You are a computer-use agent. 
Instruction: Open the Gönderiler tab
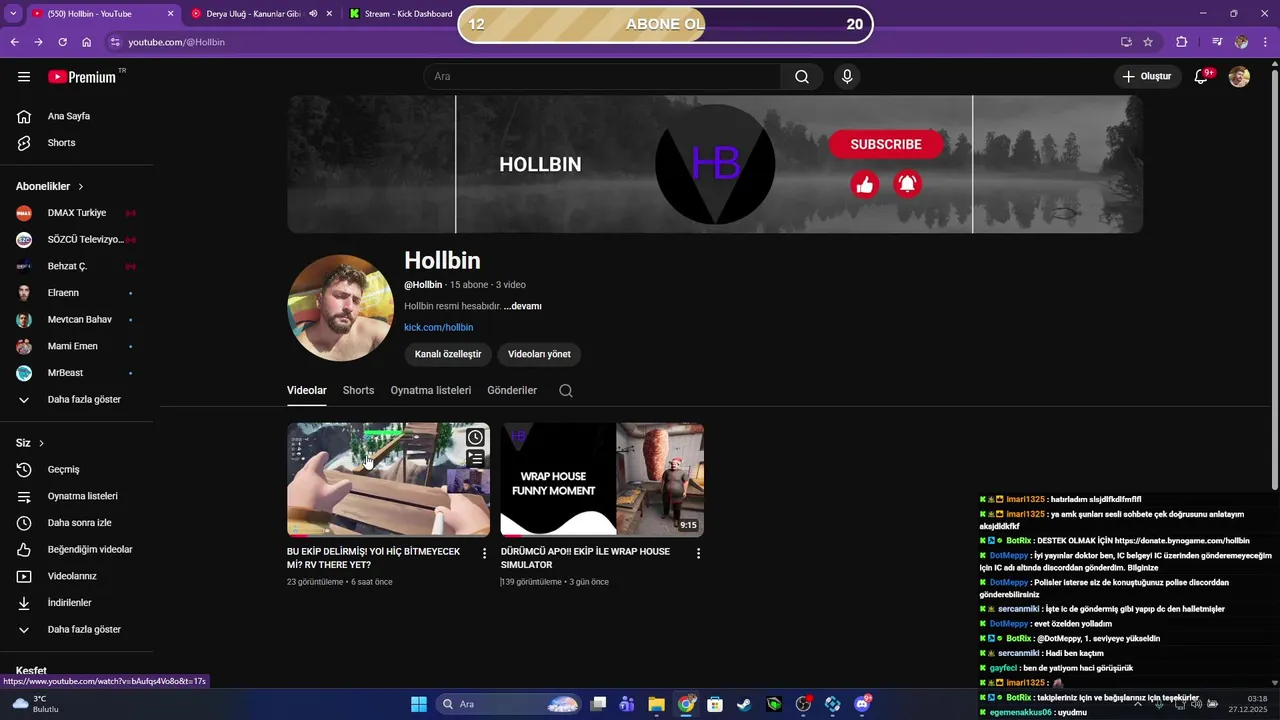pos(512,391)
